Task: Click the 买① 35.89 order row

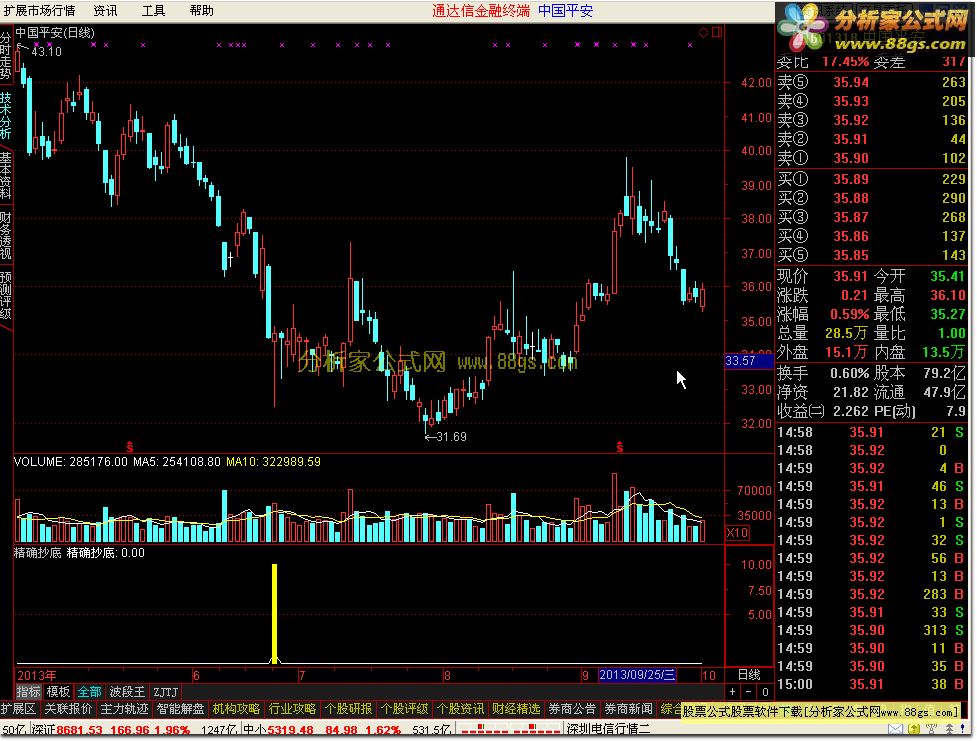Action: tap(871, 179)
